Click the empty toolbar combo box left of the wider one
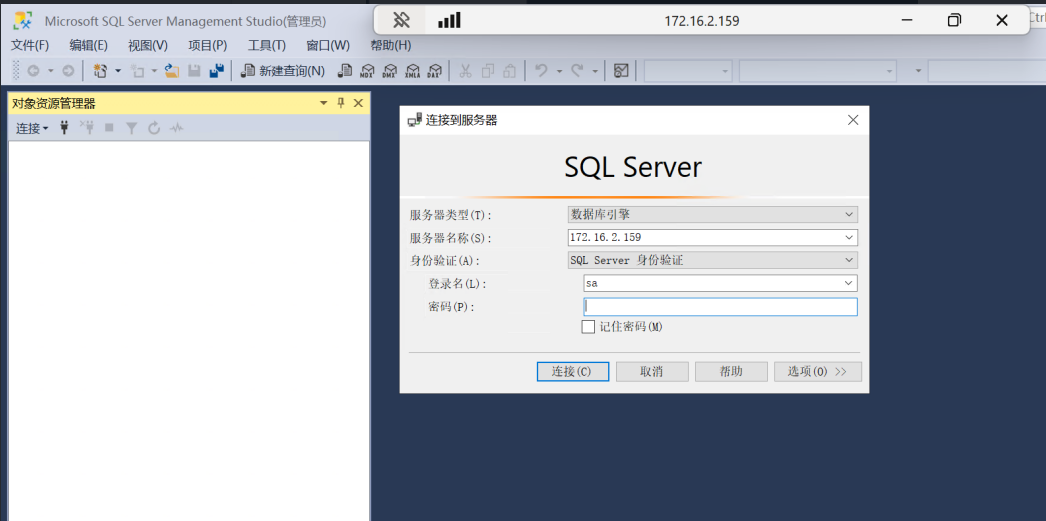The height and width of the screenshot is (521, 1046). pyautogui.click(x=688, y=71)
